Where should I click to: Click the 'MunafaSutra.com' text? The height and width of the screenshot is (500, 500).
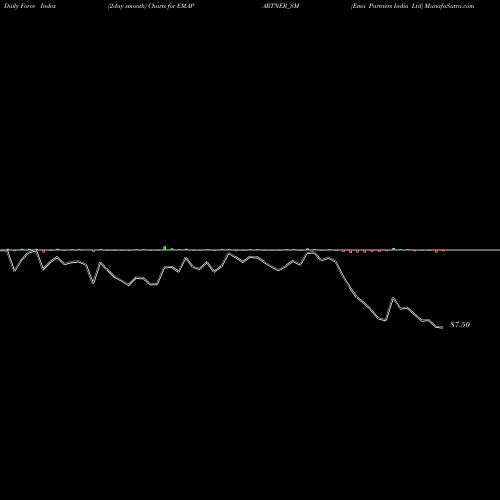[449, 6]
